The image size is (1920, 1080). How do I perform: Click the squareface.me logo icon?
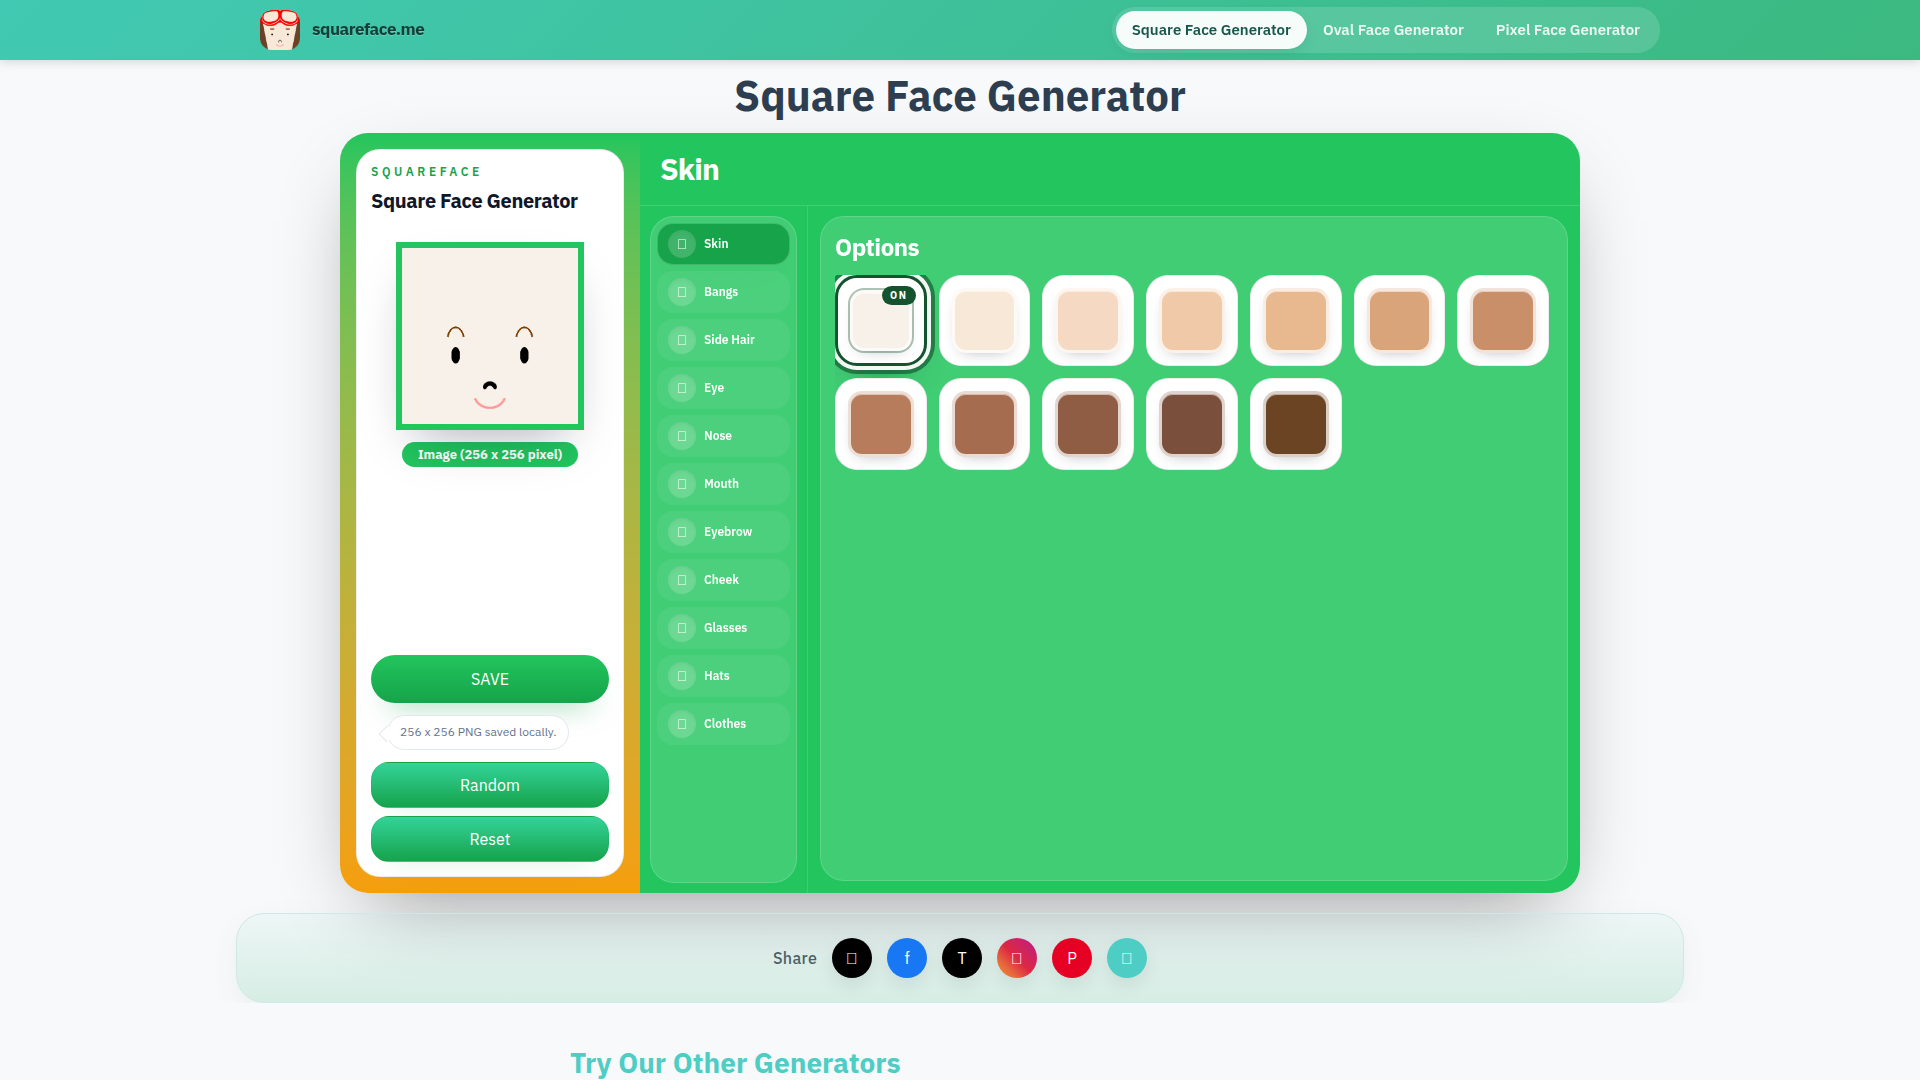coord(279,30)
